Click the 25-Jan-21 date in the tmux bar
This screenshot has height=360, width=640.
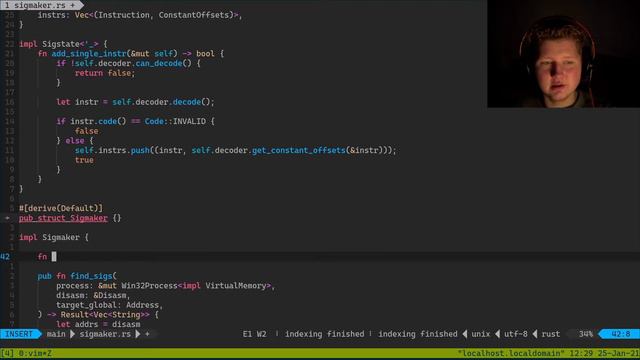pyautogui.click(x=619, y=353)
